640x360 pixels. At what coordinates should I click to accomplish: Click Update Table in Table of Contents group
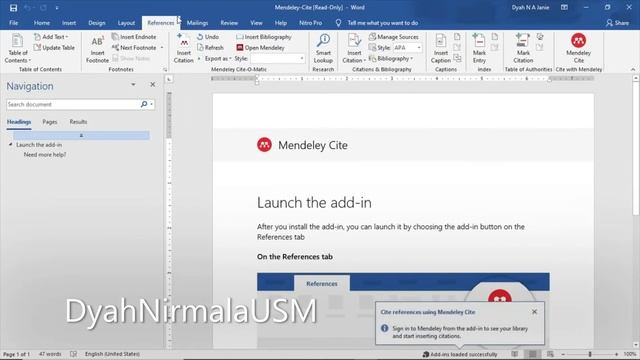point(54,48)
